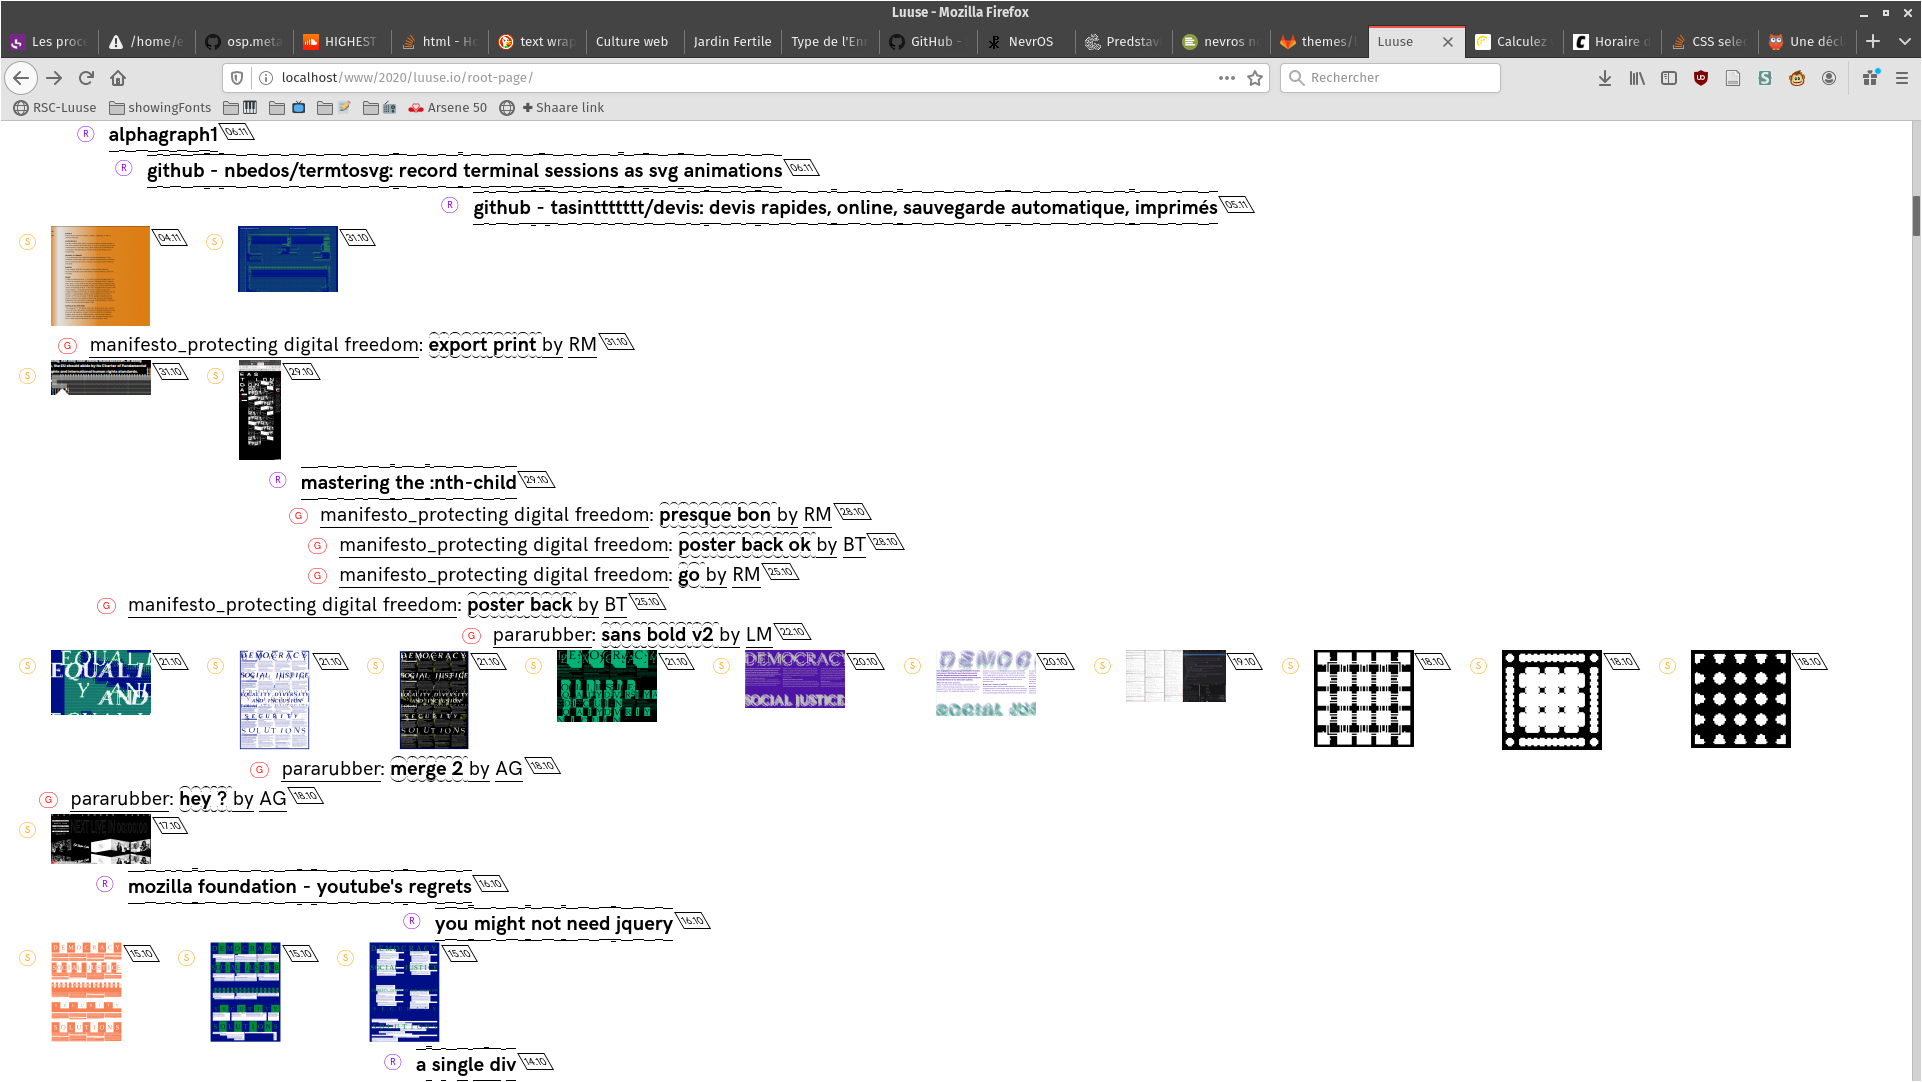
Task: Bookmark this page with the star icon
Action: [1255, 78]
